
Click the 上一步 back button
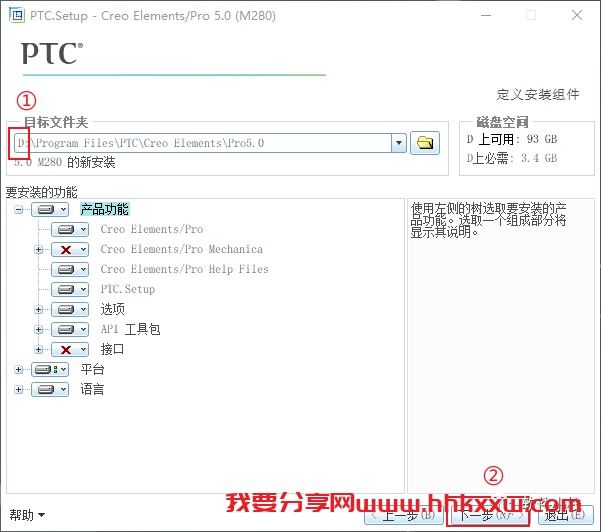(x=404, y=515)
